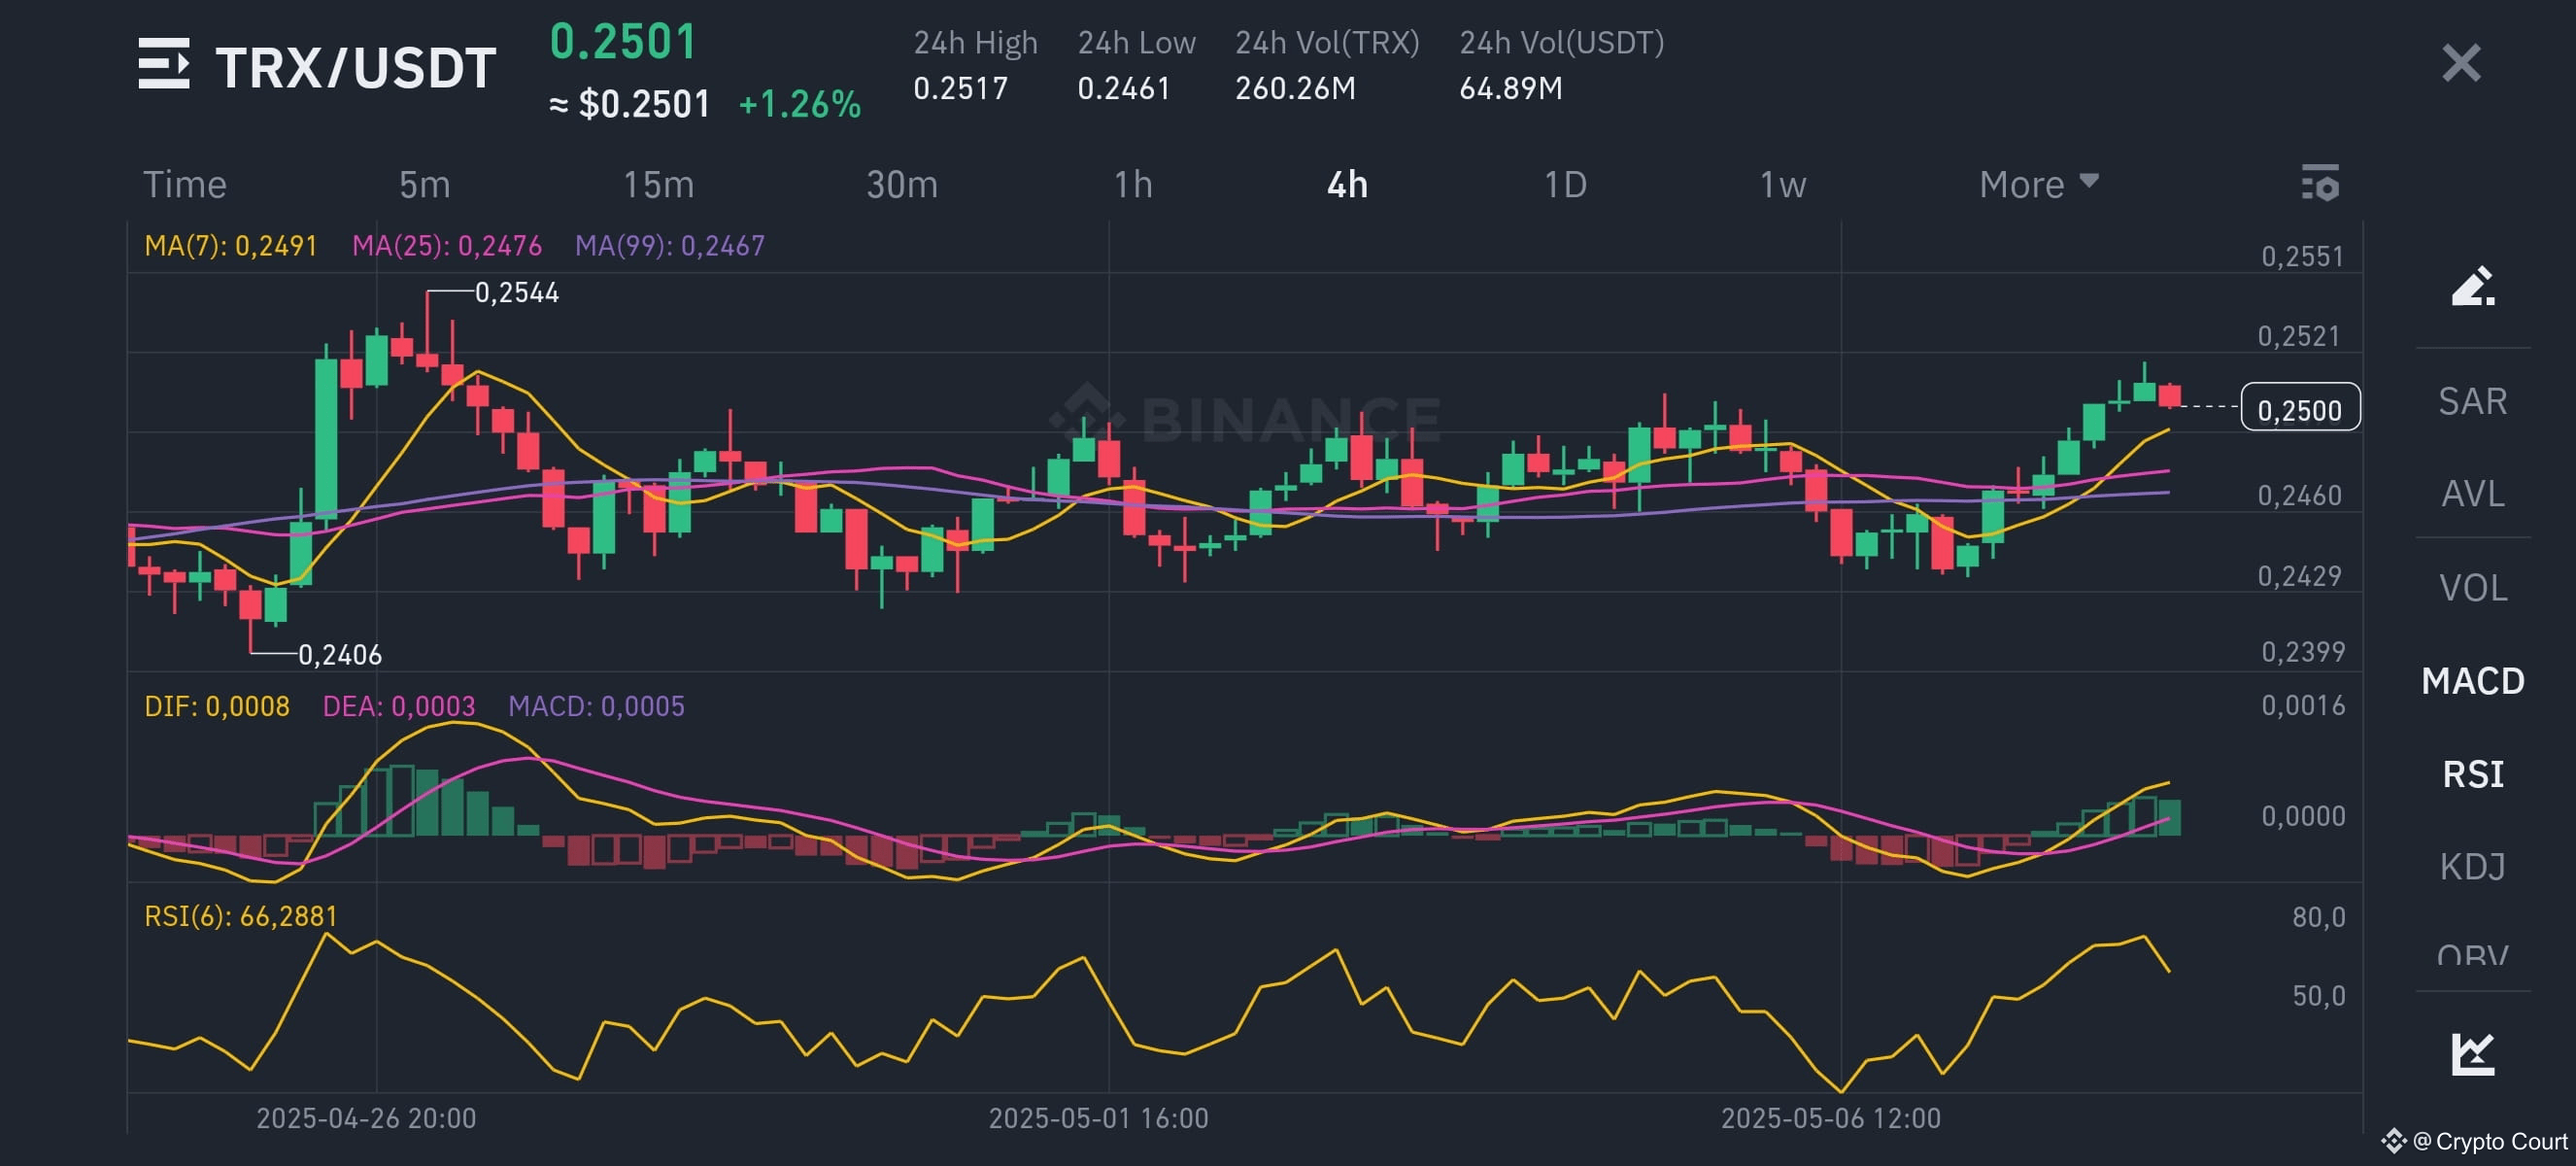2576x1166 pixels.
Task: Close the full-screen chart
Action: 2461,63
